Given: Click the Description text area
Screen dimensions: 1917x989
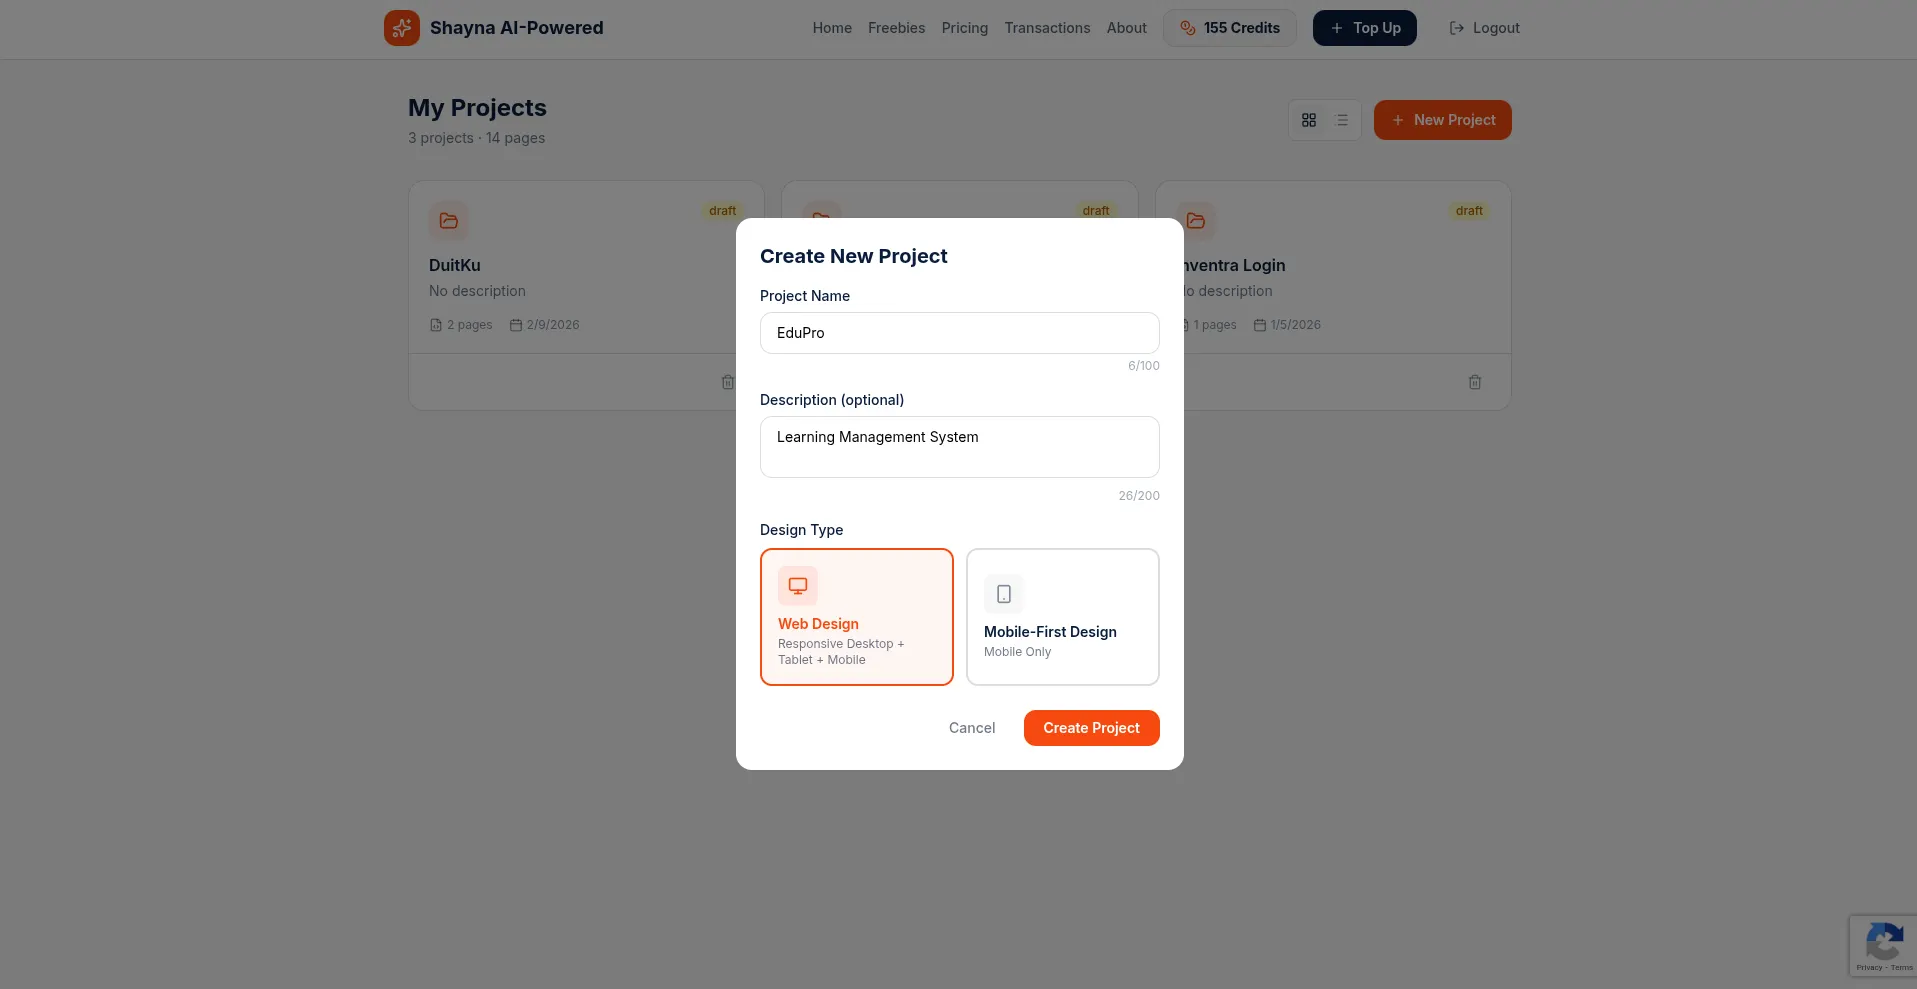Looking at the screenshot, I should coord(959,447).
